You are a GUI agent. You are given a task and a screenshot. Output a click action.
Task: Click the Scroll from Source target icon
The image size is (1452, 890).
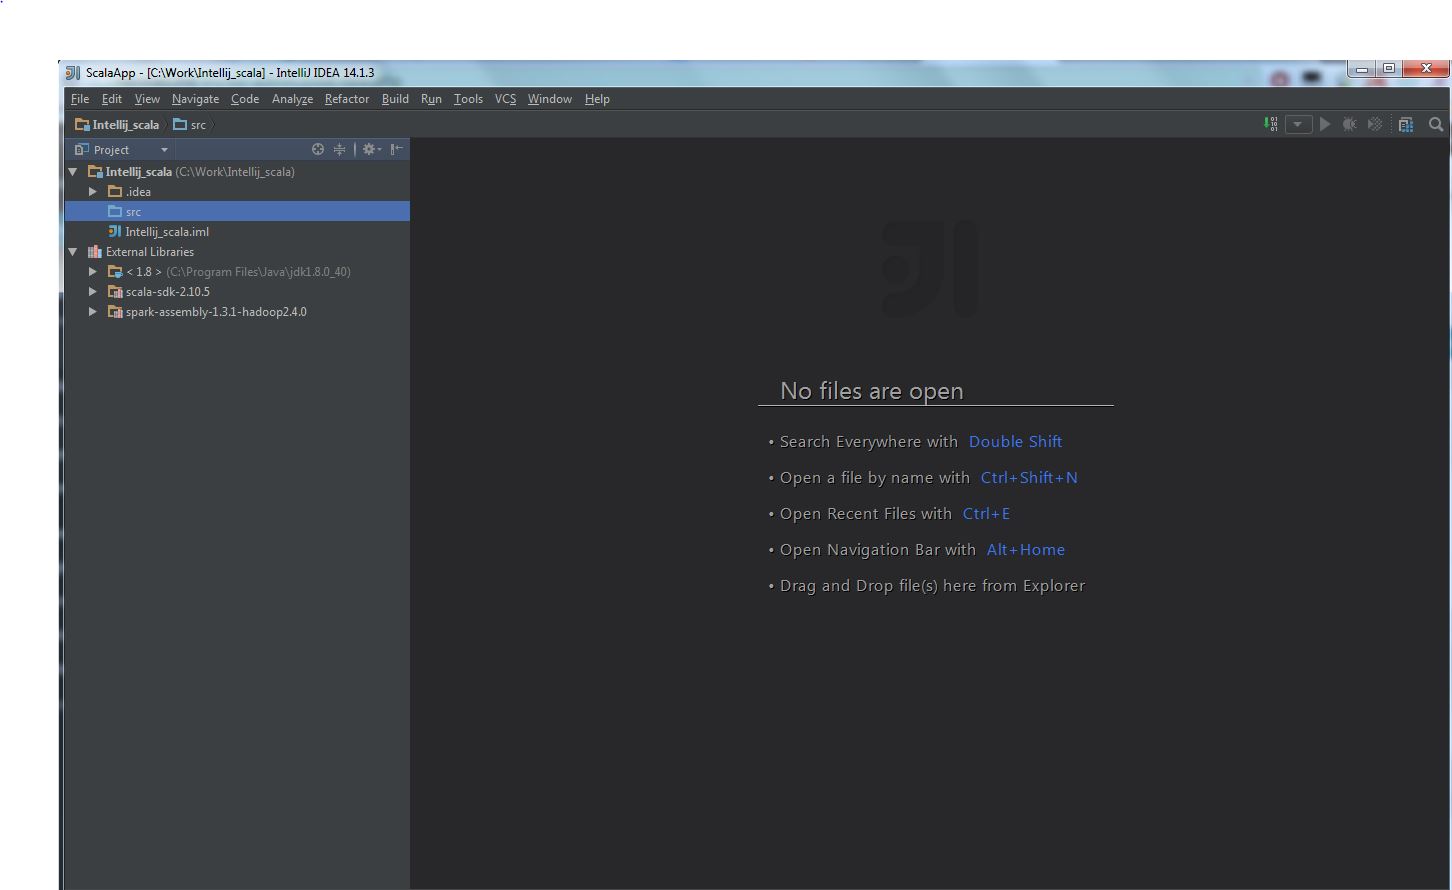[x=318, y=149]
